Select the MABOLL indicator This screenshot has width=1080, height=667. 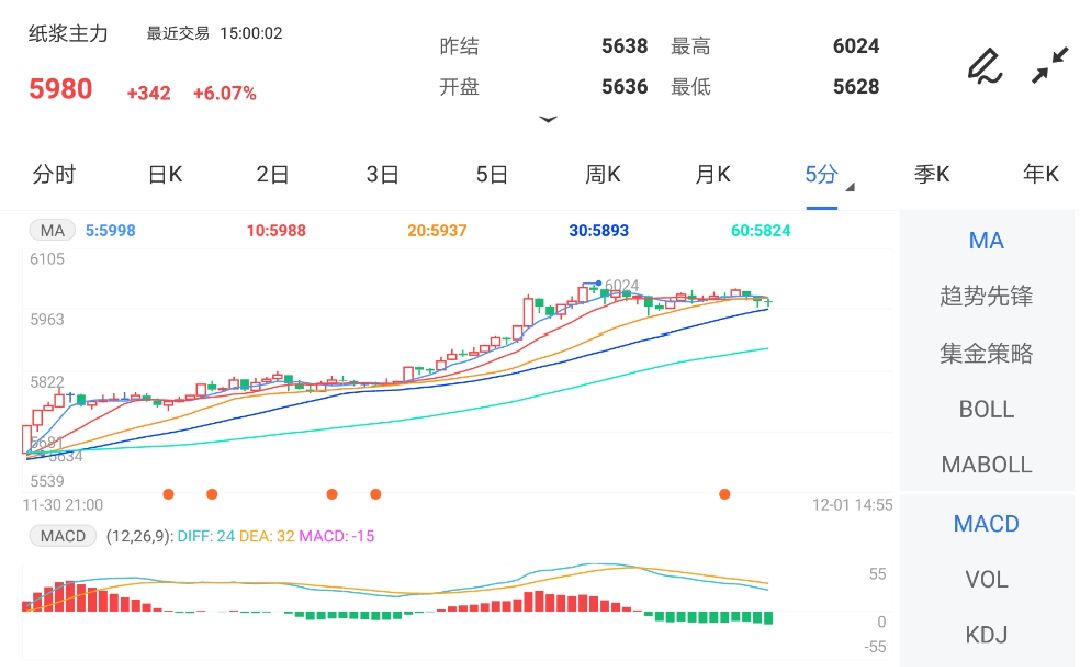pyautogui.click(x=985, y=464)
